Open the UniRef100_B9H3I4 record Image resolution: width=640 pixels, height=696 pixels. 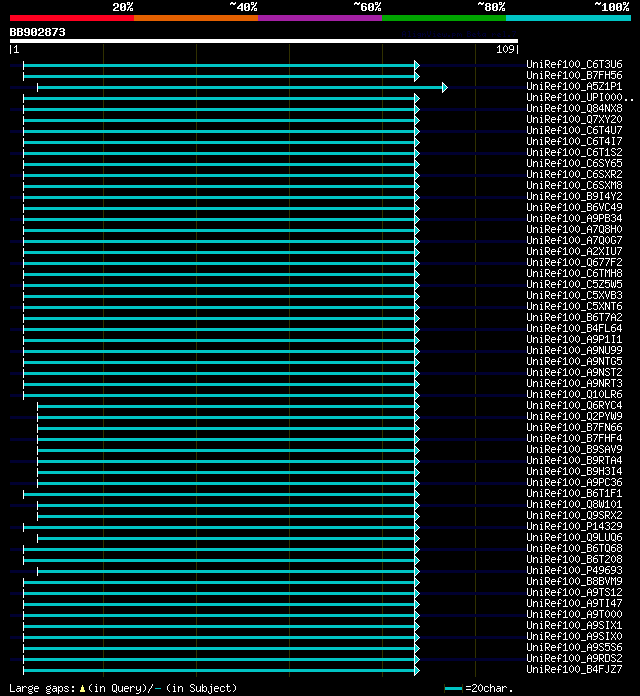click(574, 471)
